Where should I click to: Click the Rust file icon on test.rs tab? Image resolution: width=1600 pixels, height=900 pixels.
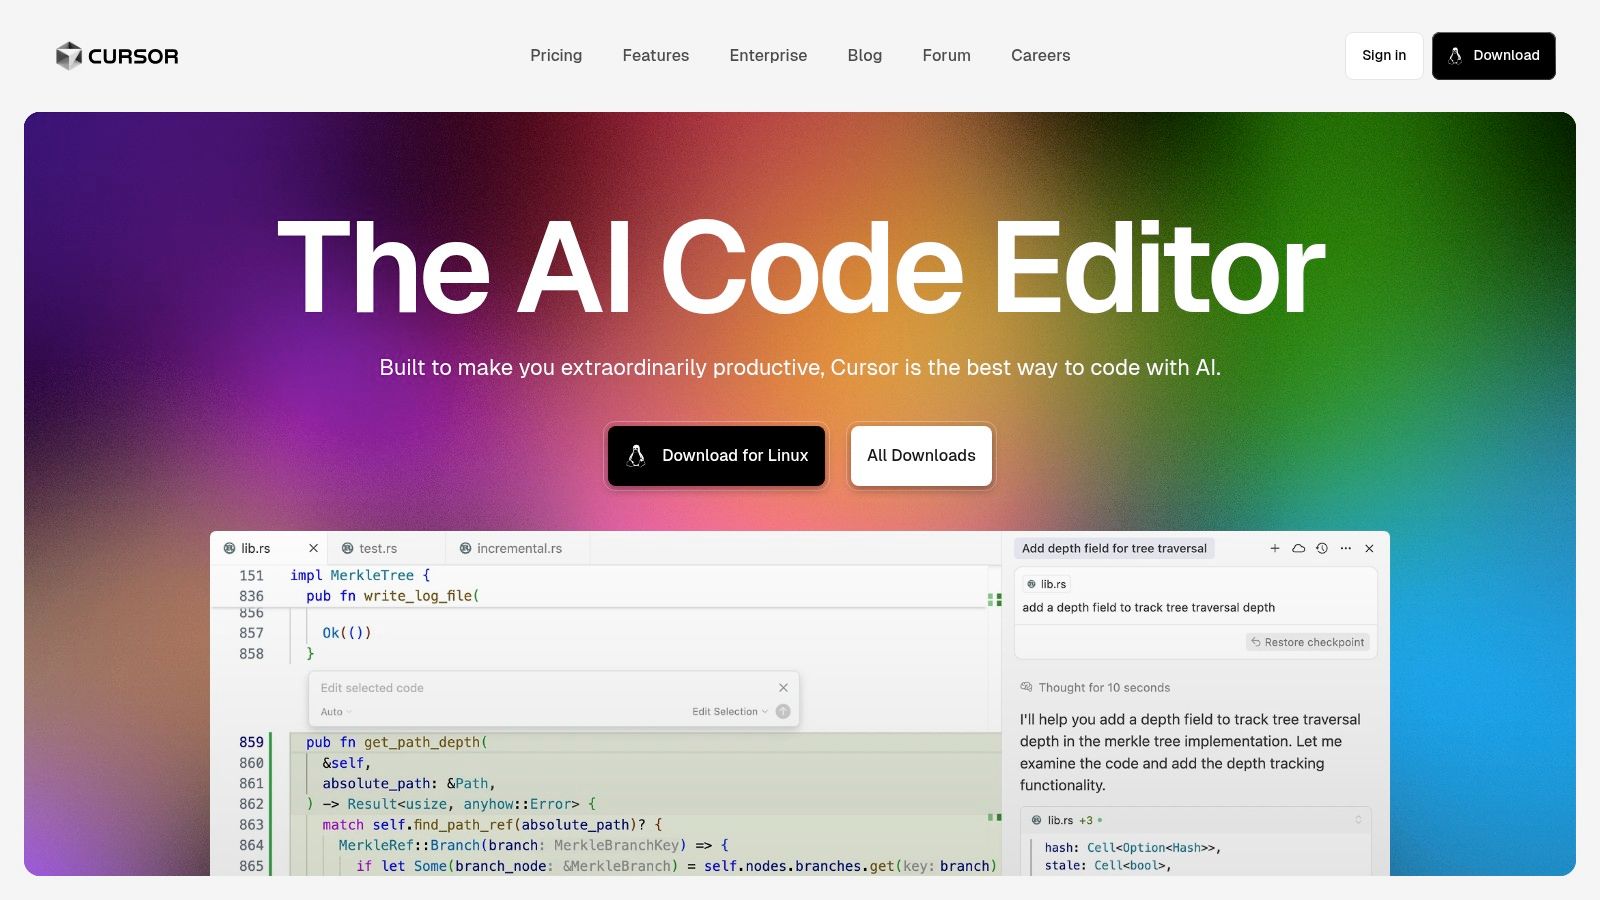[348, 548]
